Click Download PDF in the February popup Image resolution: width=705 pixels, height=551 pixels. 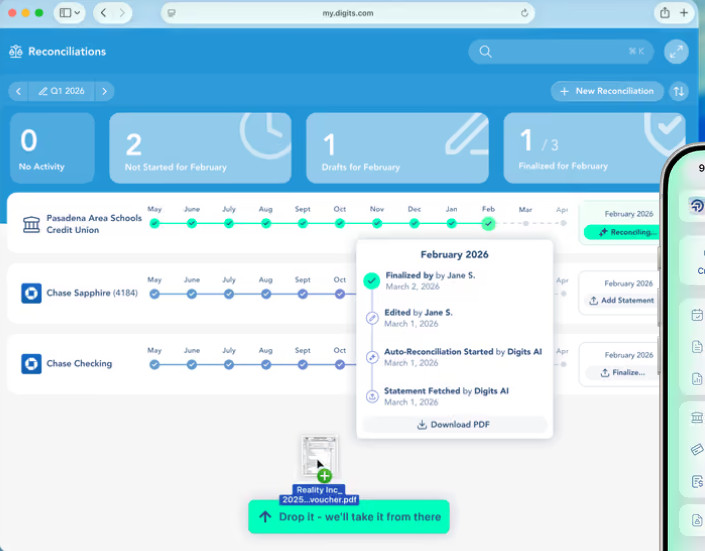pyautogui.click(x=454, y=425)
